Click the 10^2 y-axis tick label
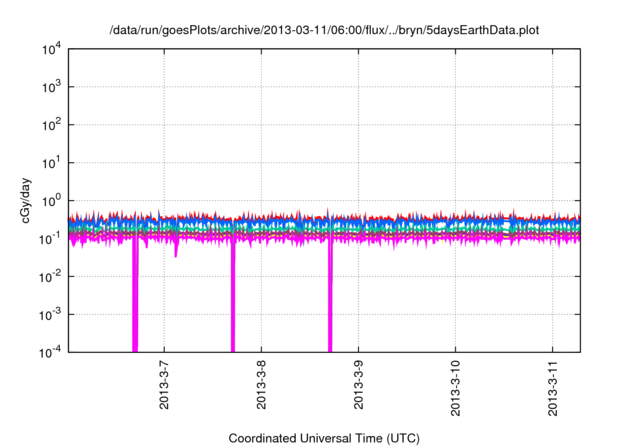This screenshot has height=448, width=640. 51,125
